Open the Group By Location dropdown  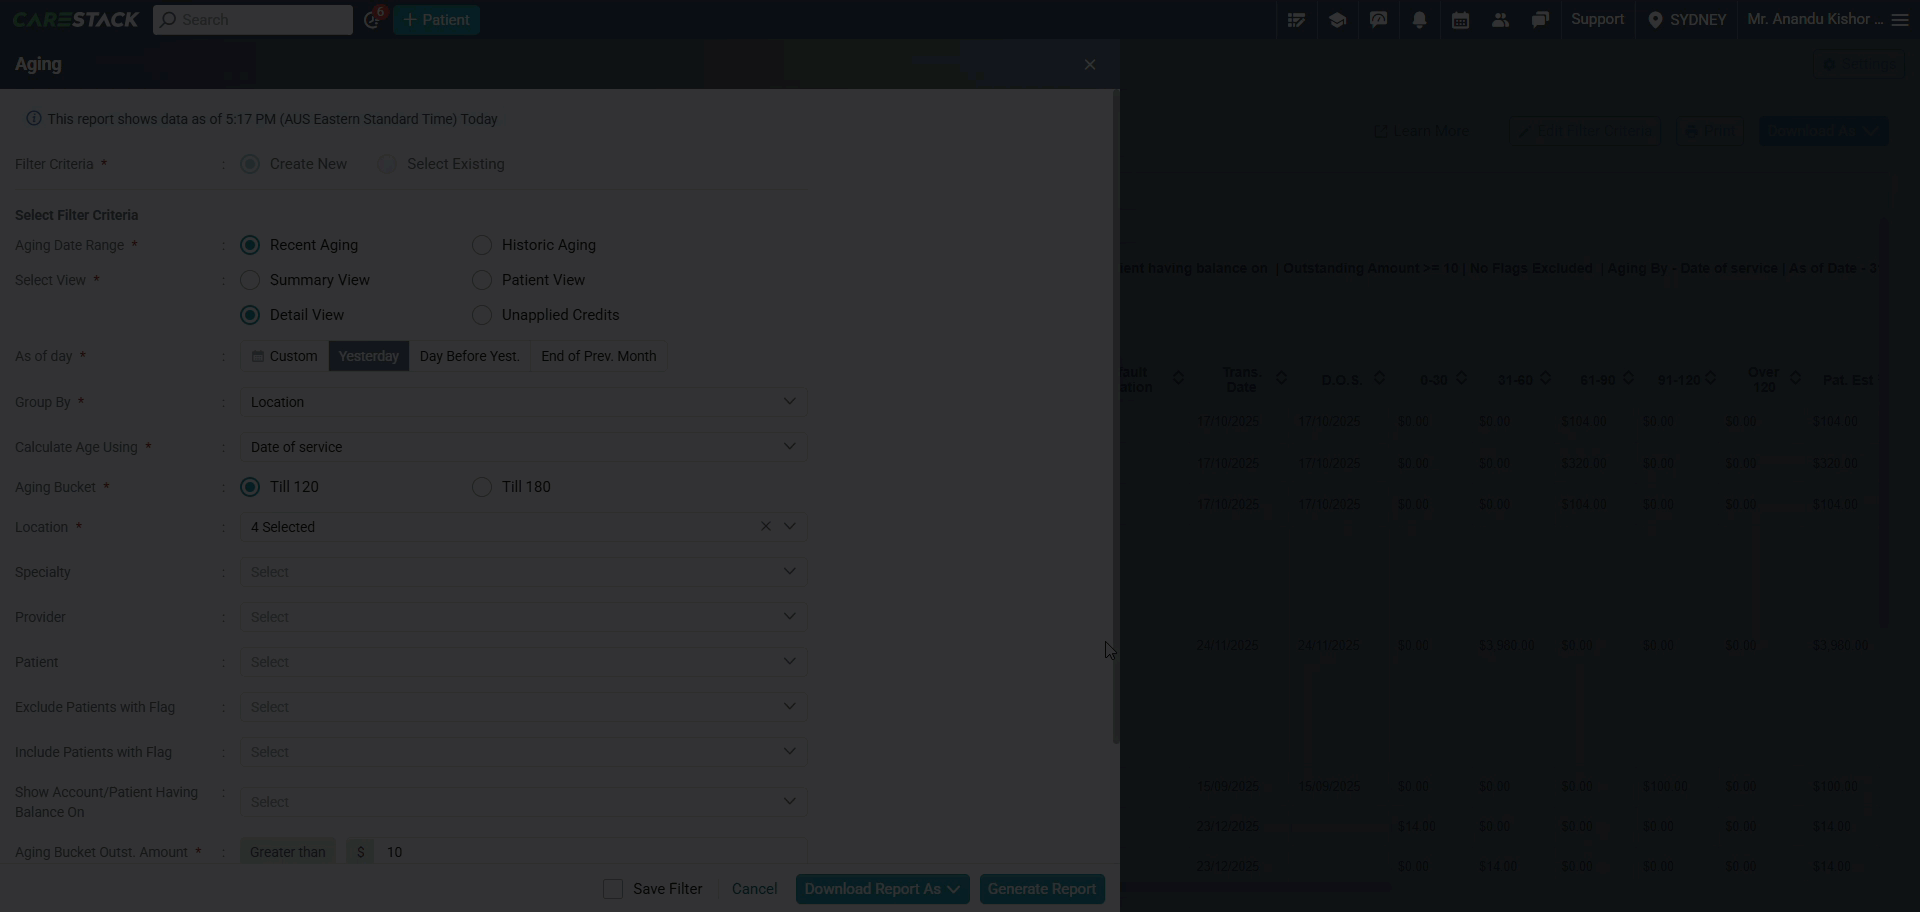(x=523, y=402)
